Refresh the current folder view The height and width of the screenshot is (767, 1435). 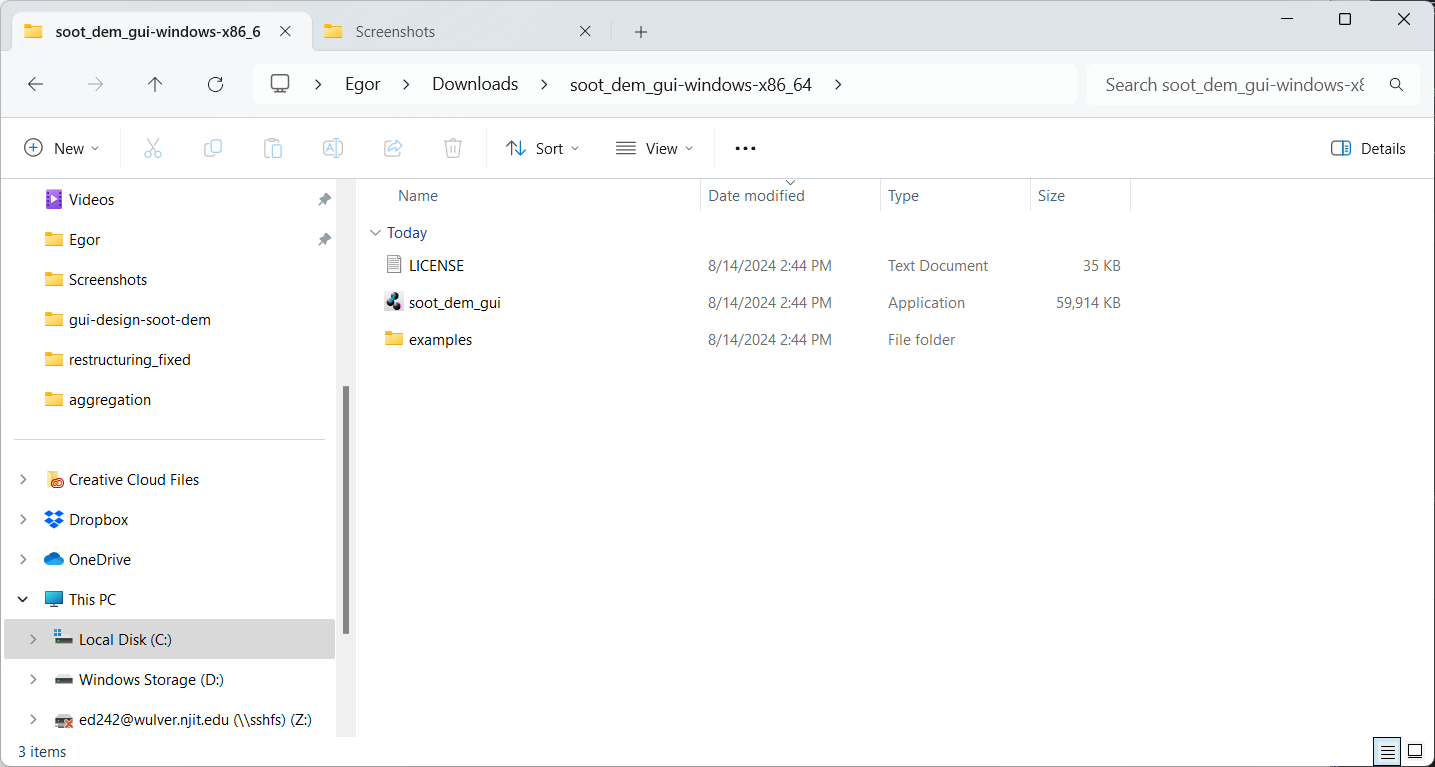pos(215,85)
